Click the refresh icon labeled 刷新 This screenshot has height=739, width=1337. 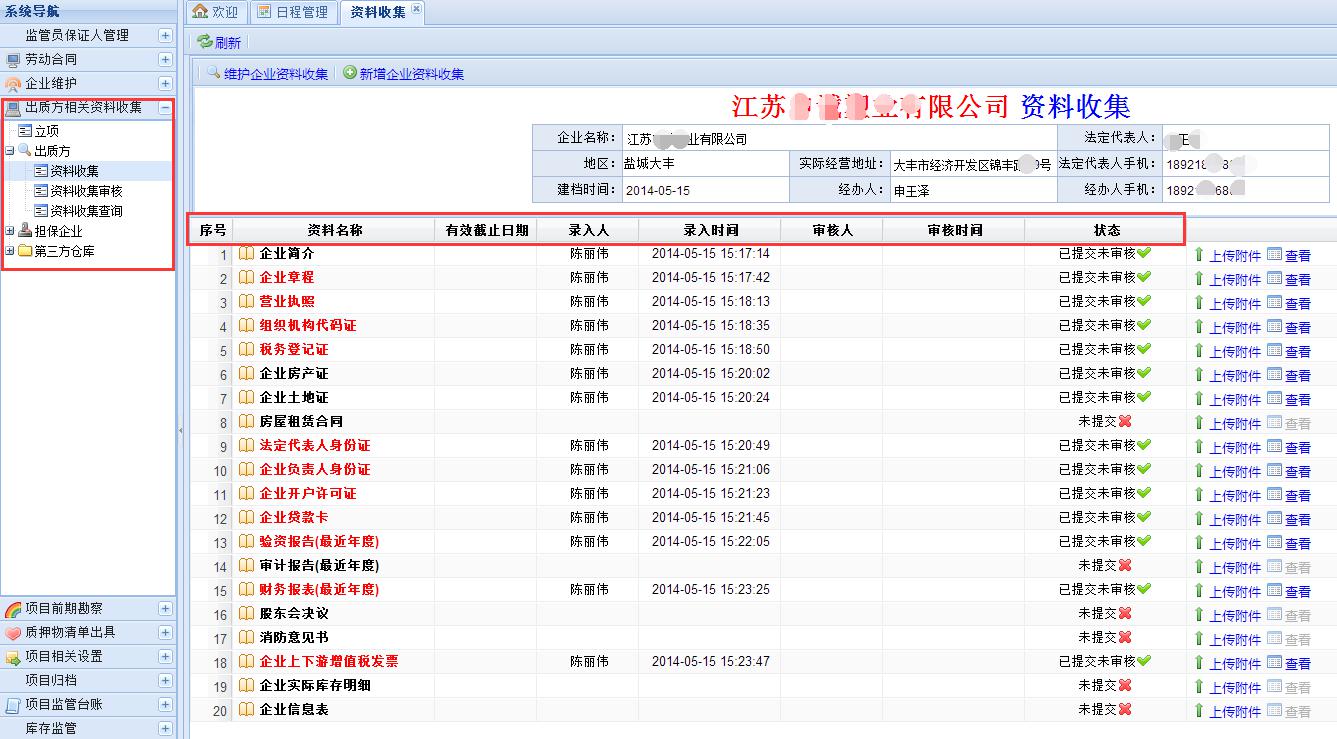205,42
